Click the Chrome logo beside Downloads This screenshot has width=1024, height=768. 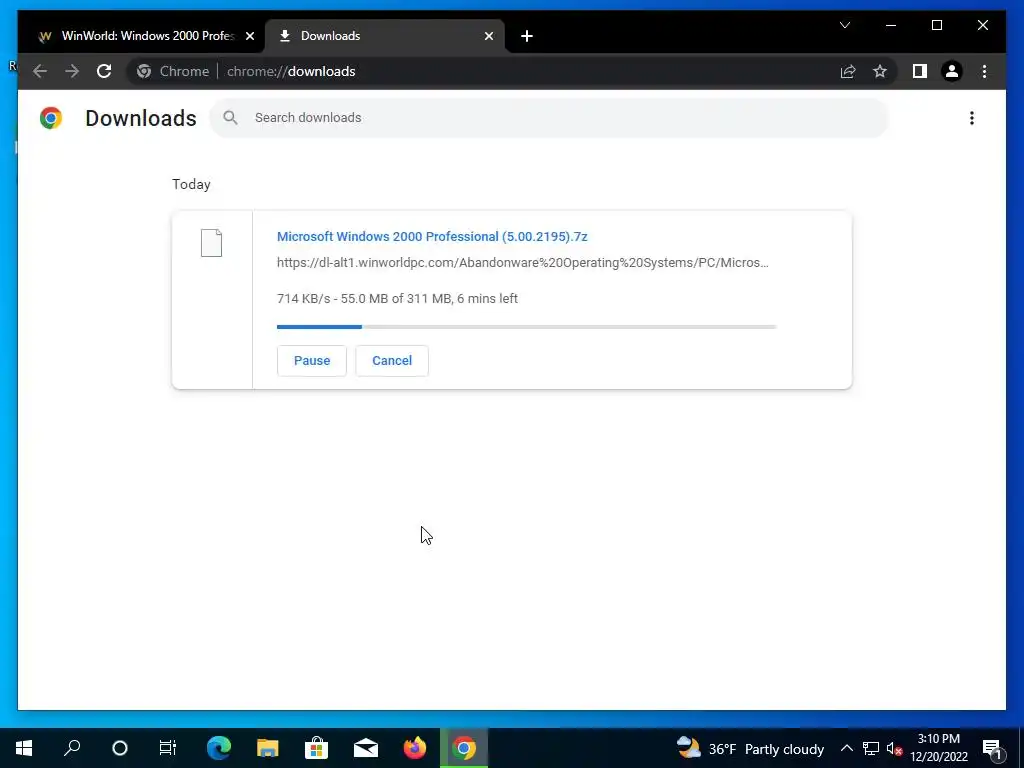tap(51, 118)
